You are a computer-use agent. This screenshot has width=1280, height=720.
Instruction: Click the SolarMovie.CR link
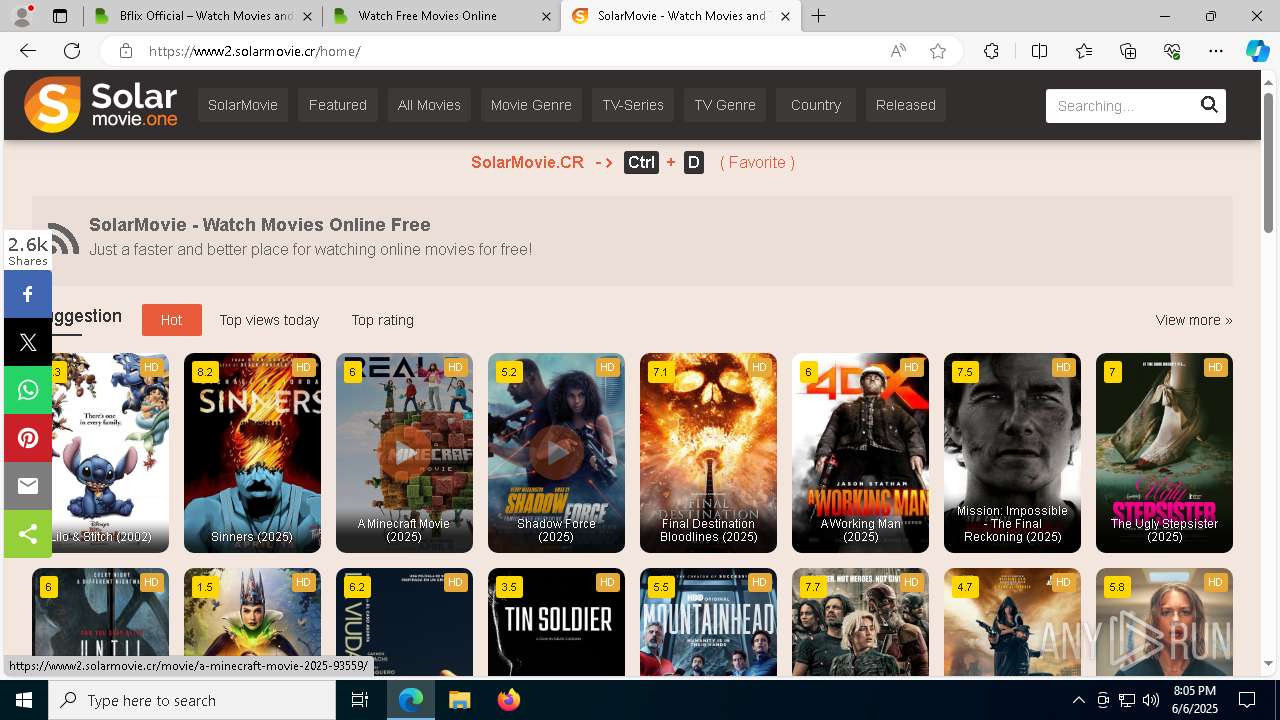pos(527,162)
